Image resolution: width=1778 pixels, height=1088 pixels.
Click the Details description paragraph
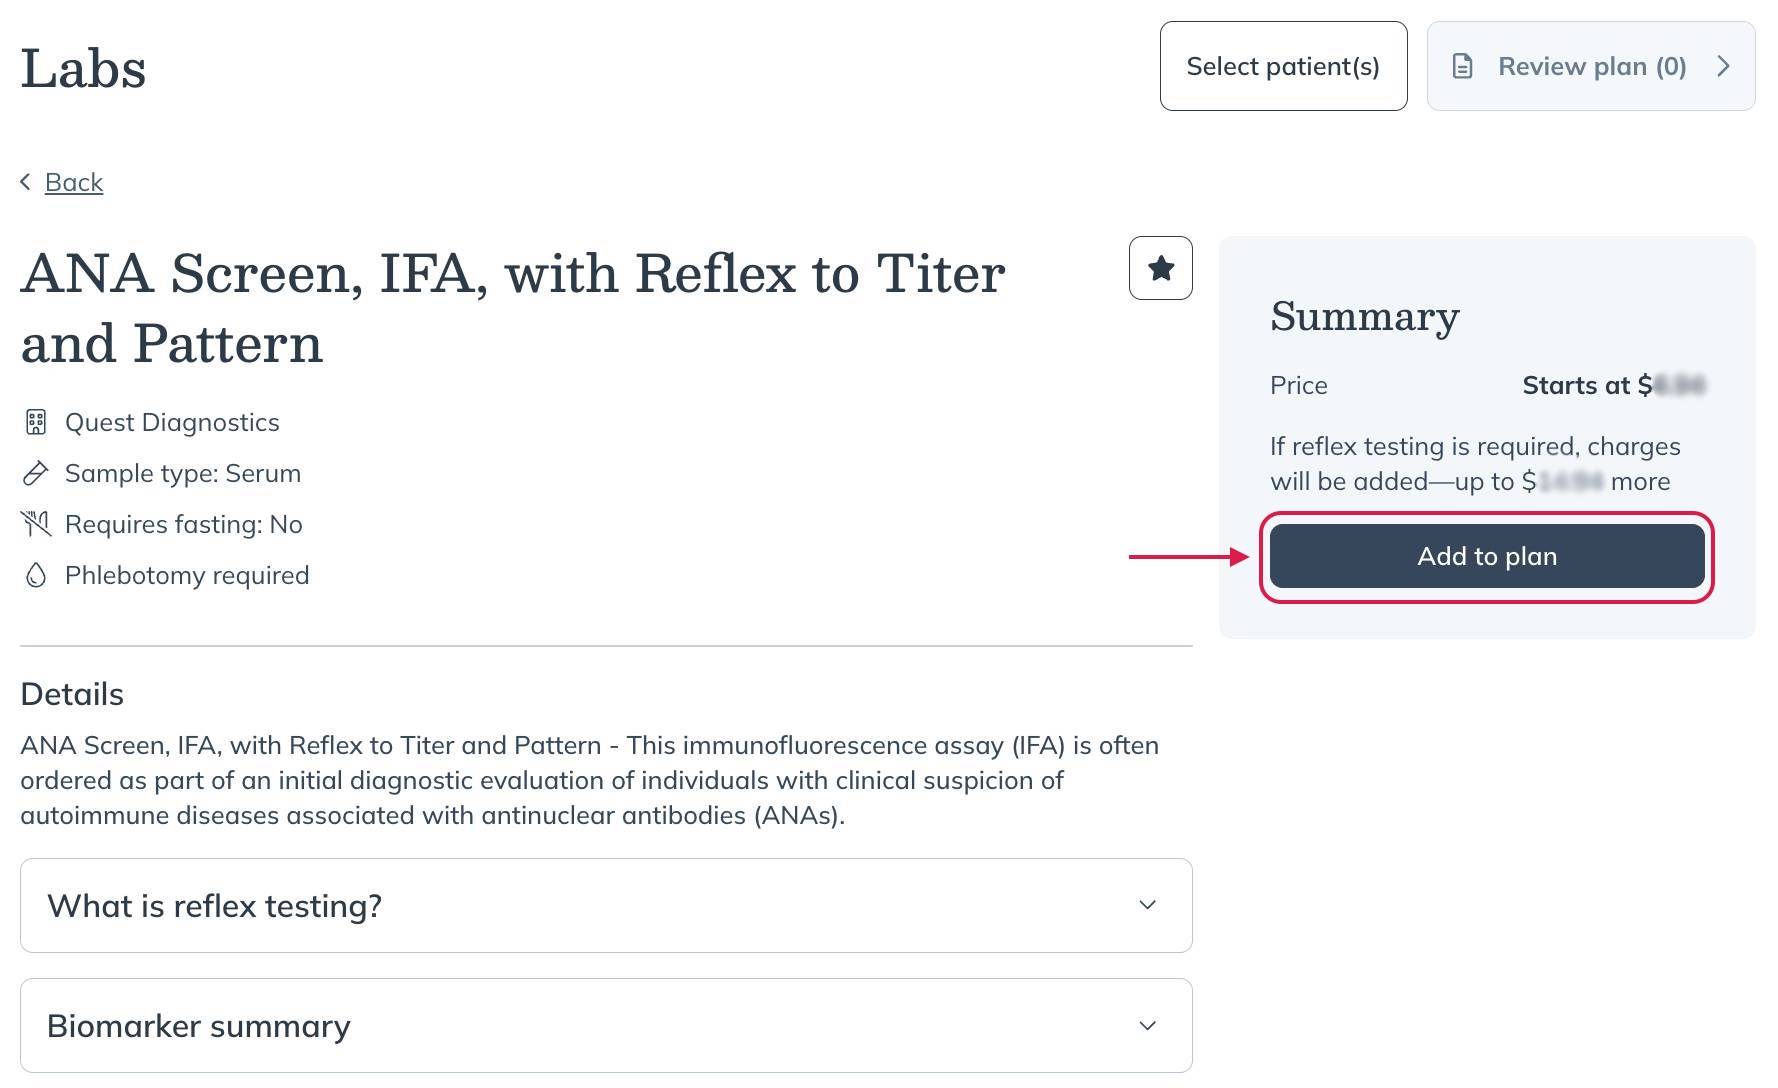589,780
